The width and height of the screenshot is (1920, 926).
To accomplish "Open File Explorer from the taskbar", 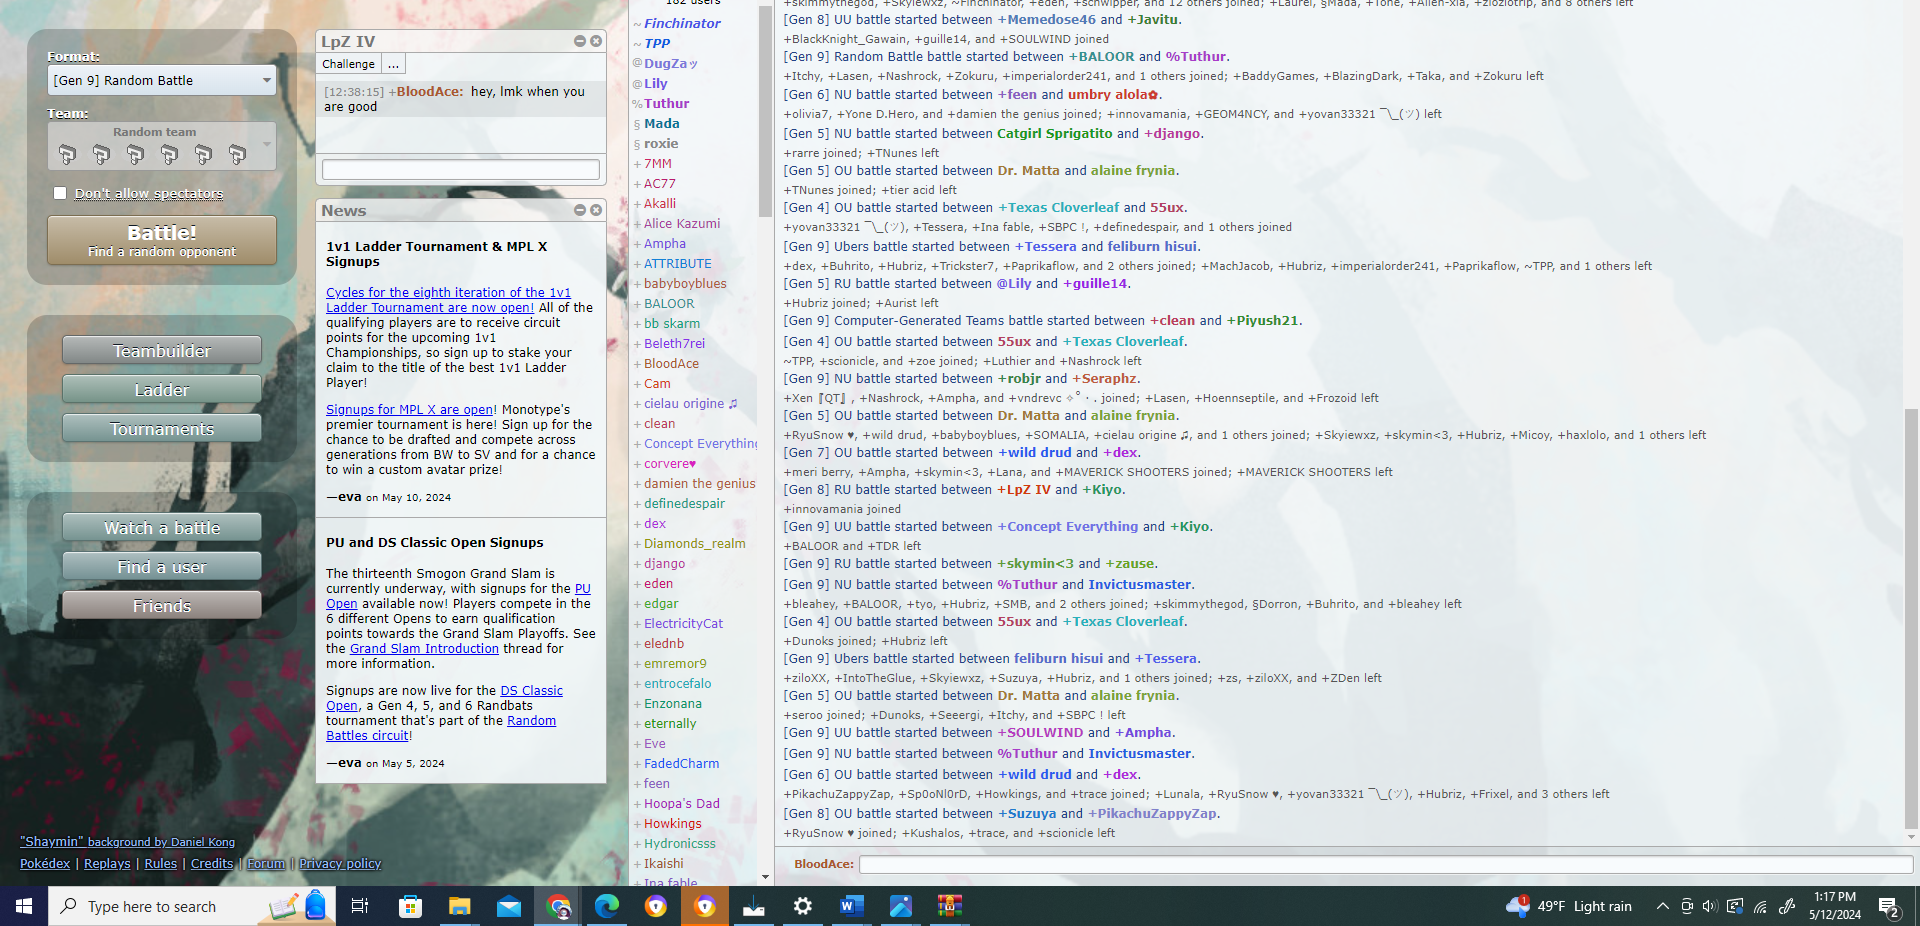I will coord(459,906).
